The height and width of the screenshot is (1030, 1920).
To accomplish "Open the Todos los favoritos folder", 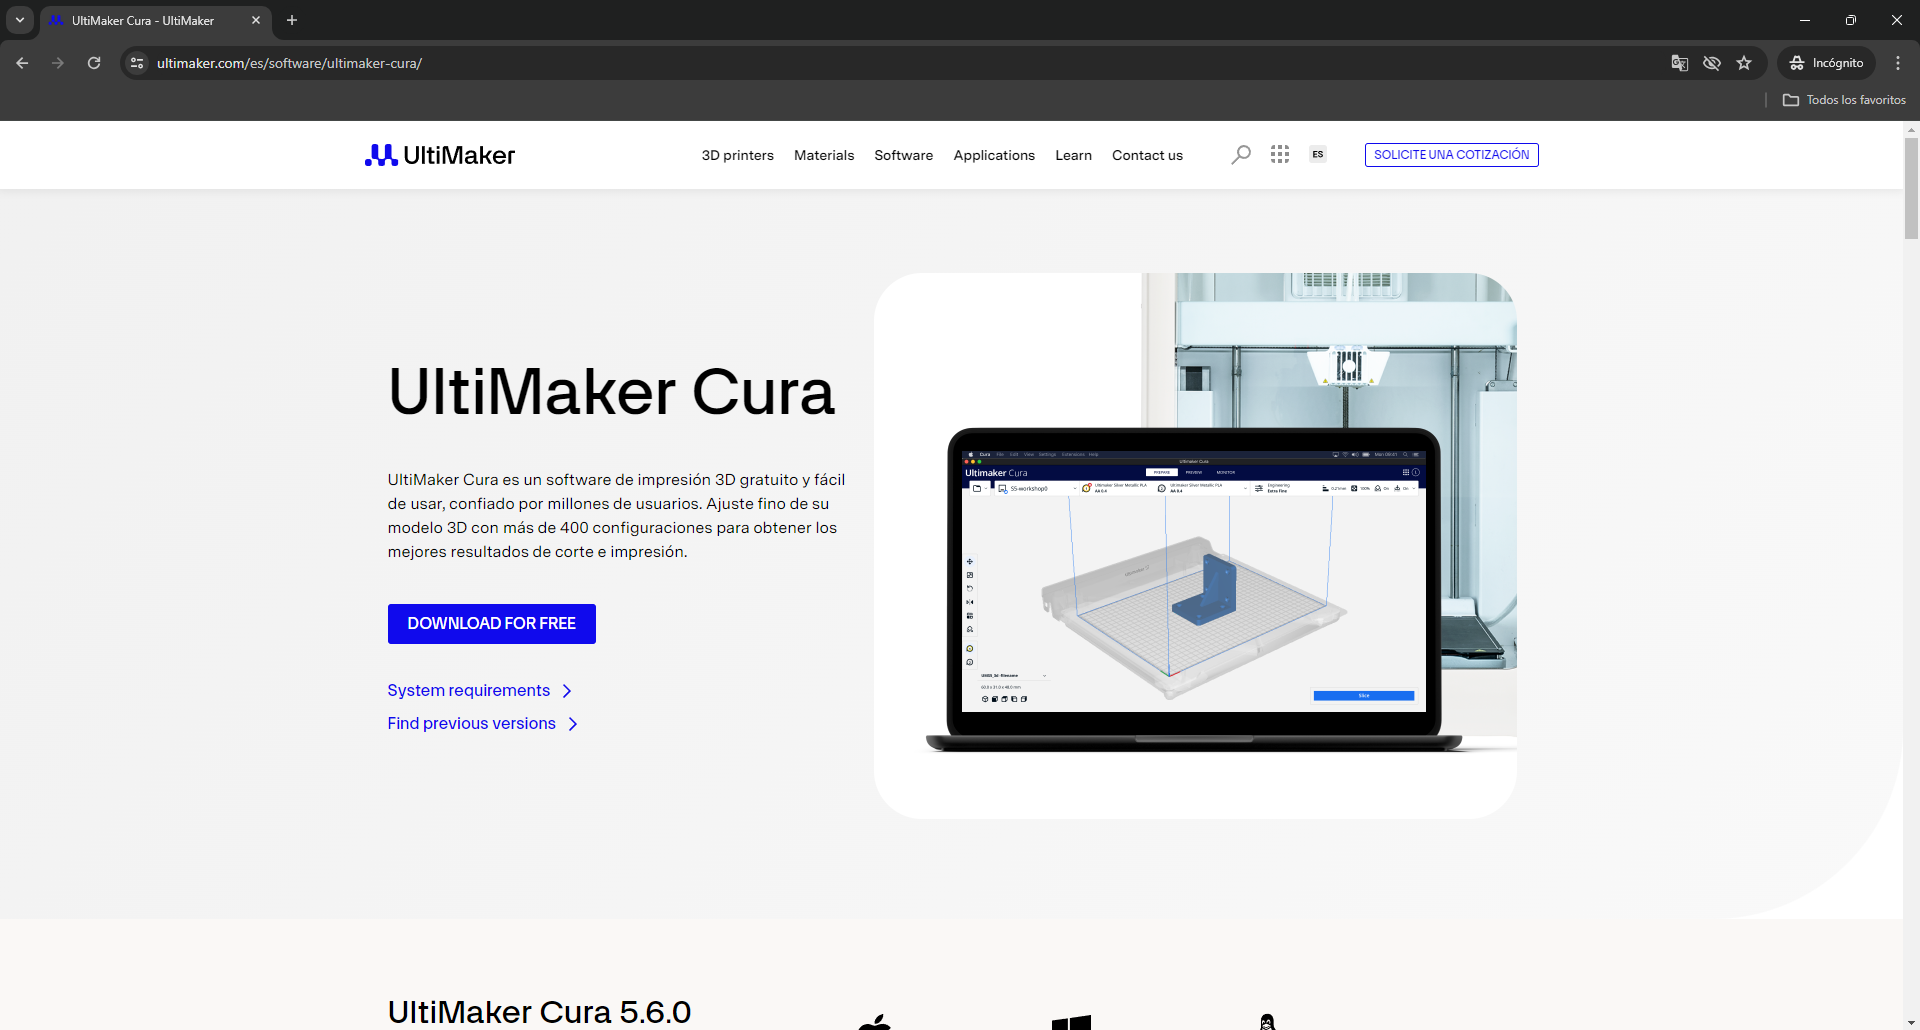I will (x=1845, y=100).
